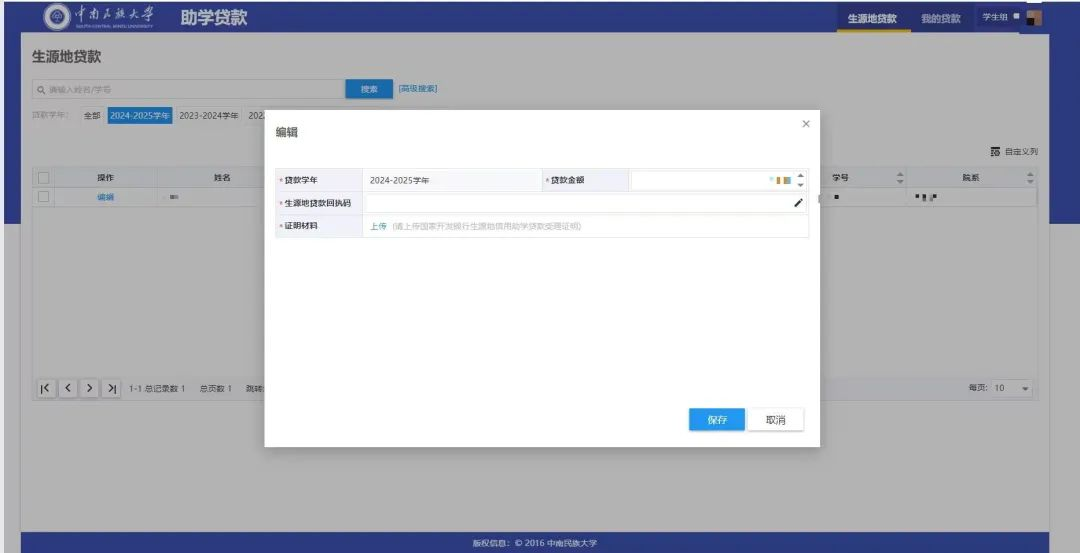Image resolution: width=1080 pixels, height=553 pixels.
Task: Go to next page arrow
Action: click(90, 388)
